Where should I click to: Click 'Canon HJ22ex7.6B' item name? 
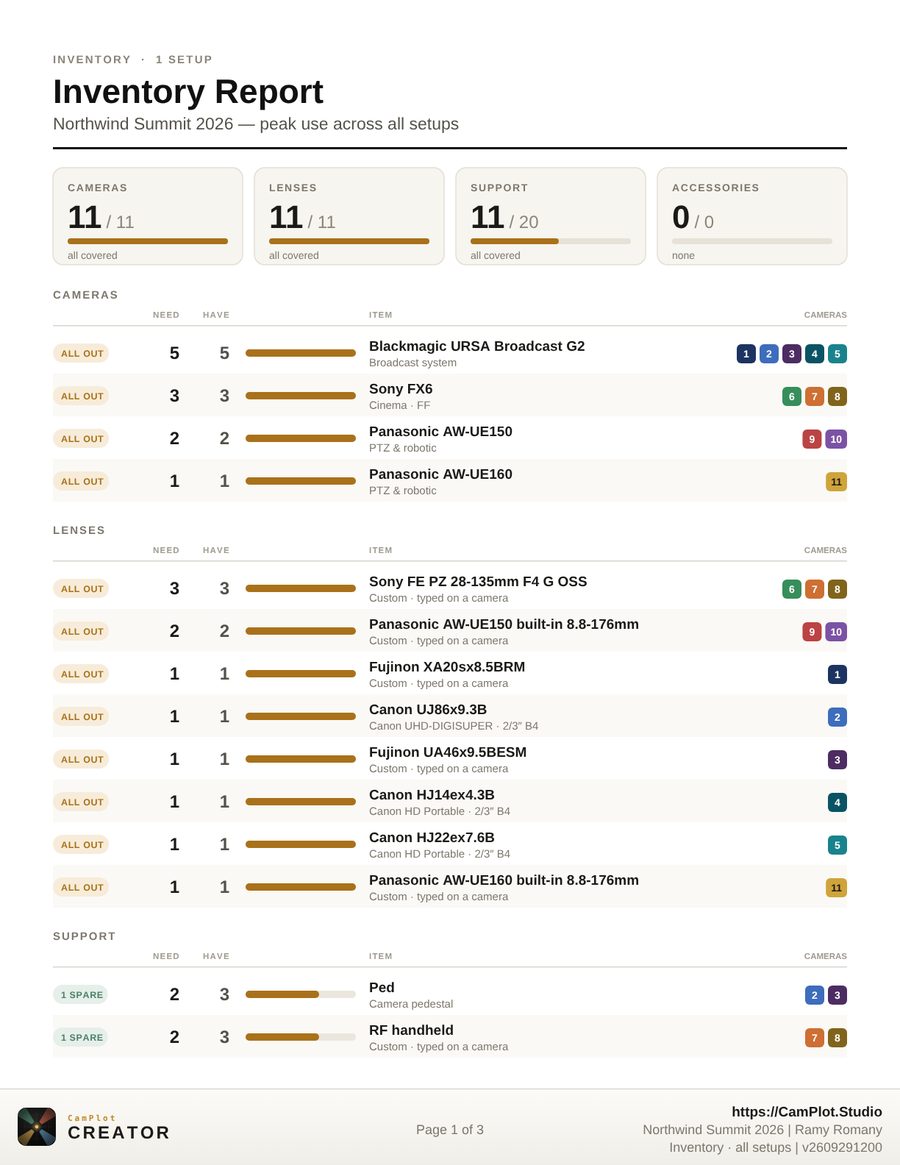(x=432, y=837)
